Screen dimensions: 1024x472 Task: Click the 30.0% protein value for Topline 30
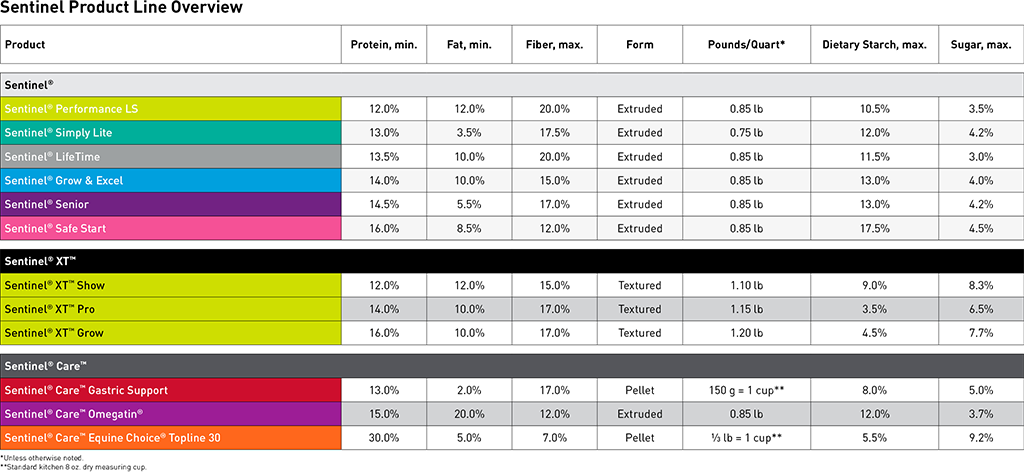tap(384, 437)
